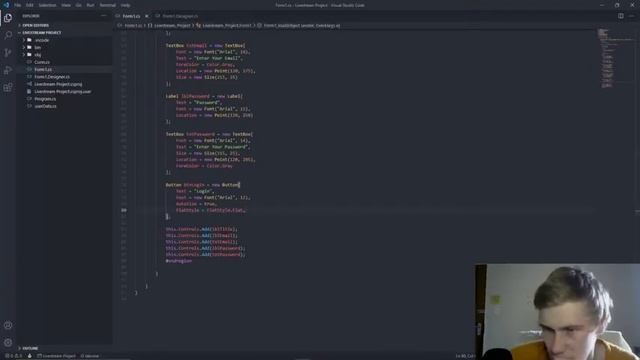
Task: Open the View menu
Action: 66,5
